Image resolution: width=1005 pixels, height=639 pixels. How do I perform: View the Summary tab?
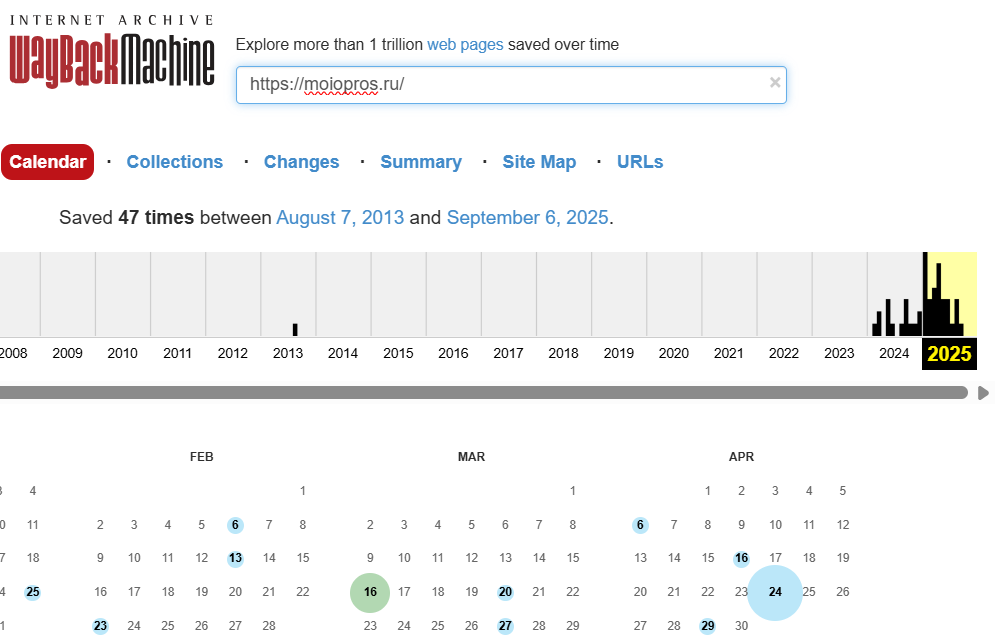pyautogui.click(x=420, y=162)
